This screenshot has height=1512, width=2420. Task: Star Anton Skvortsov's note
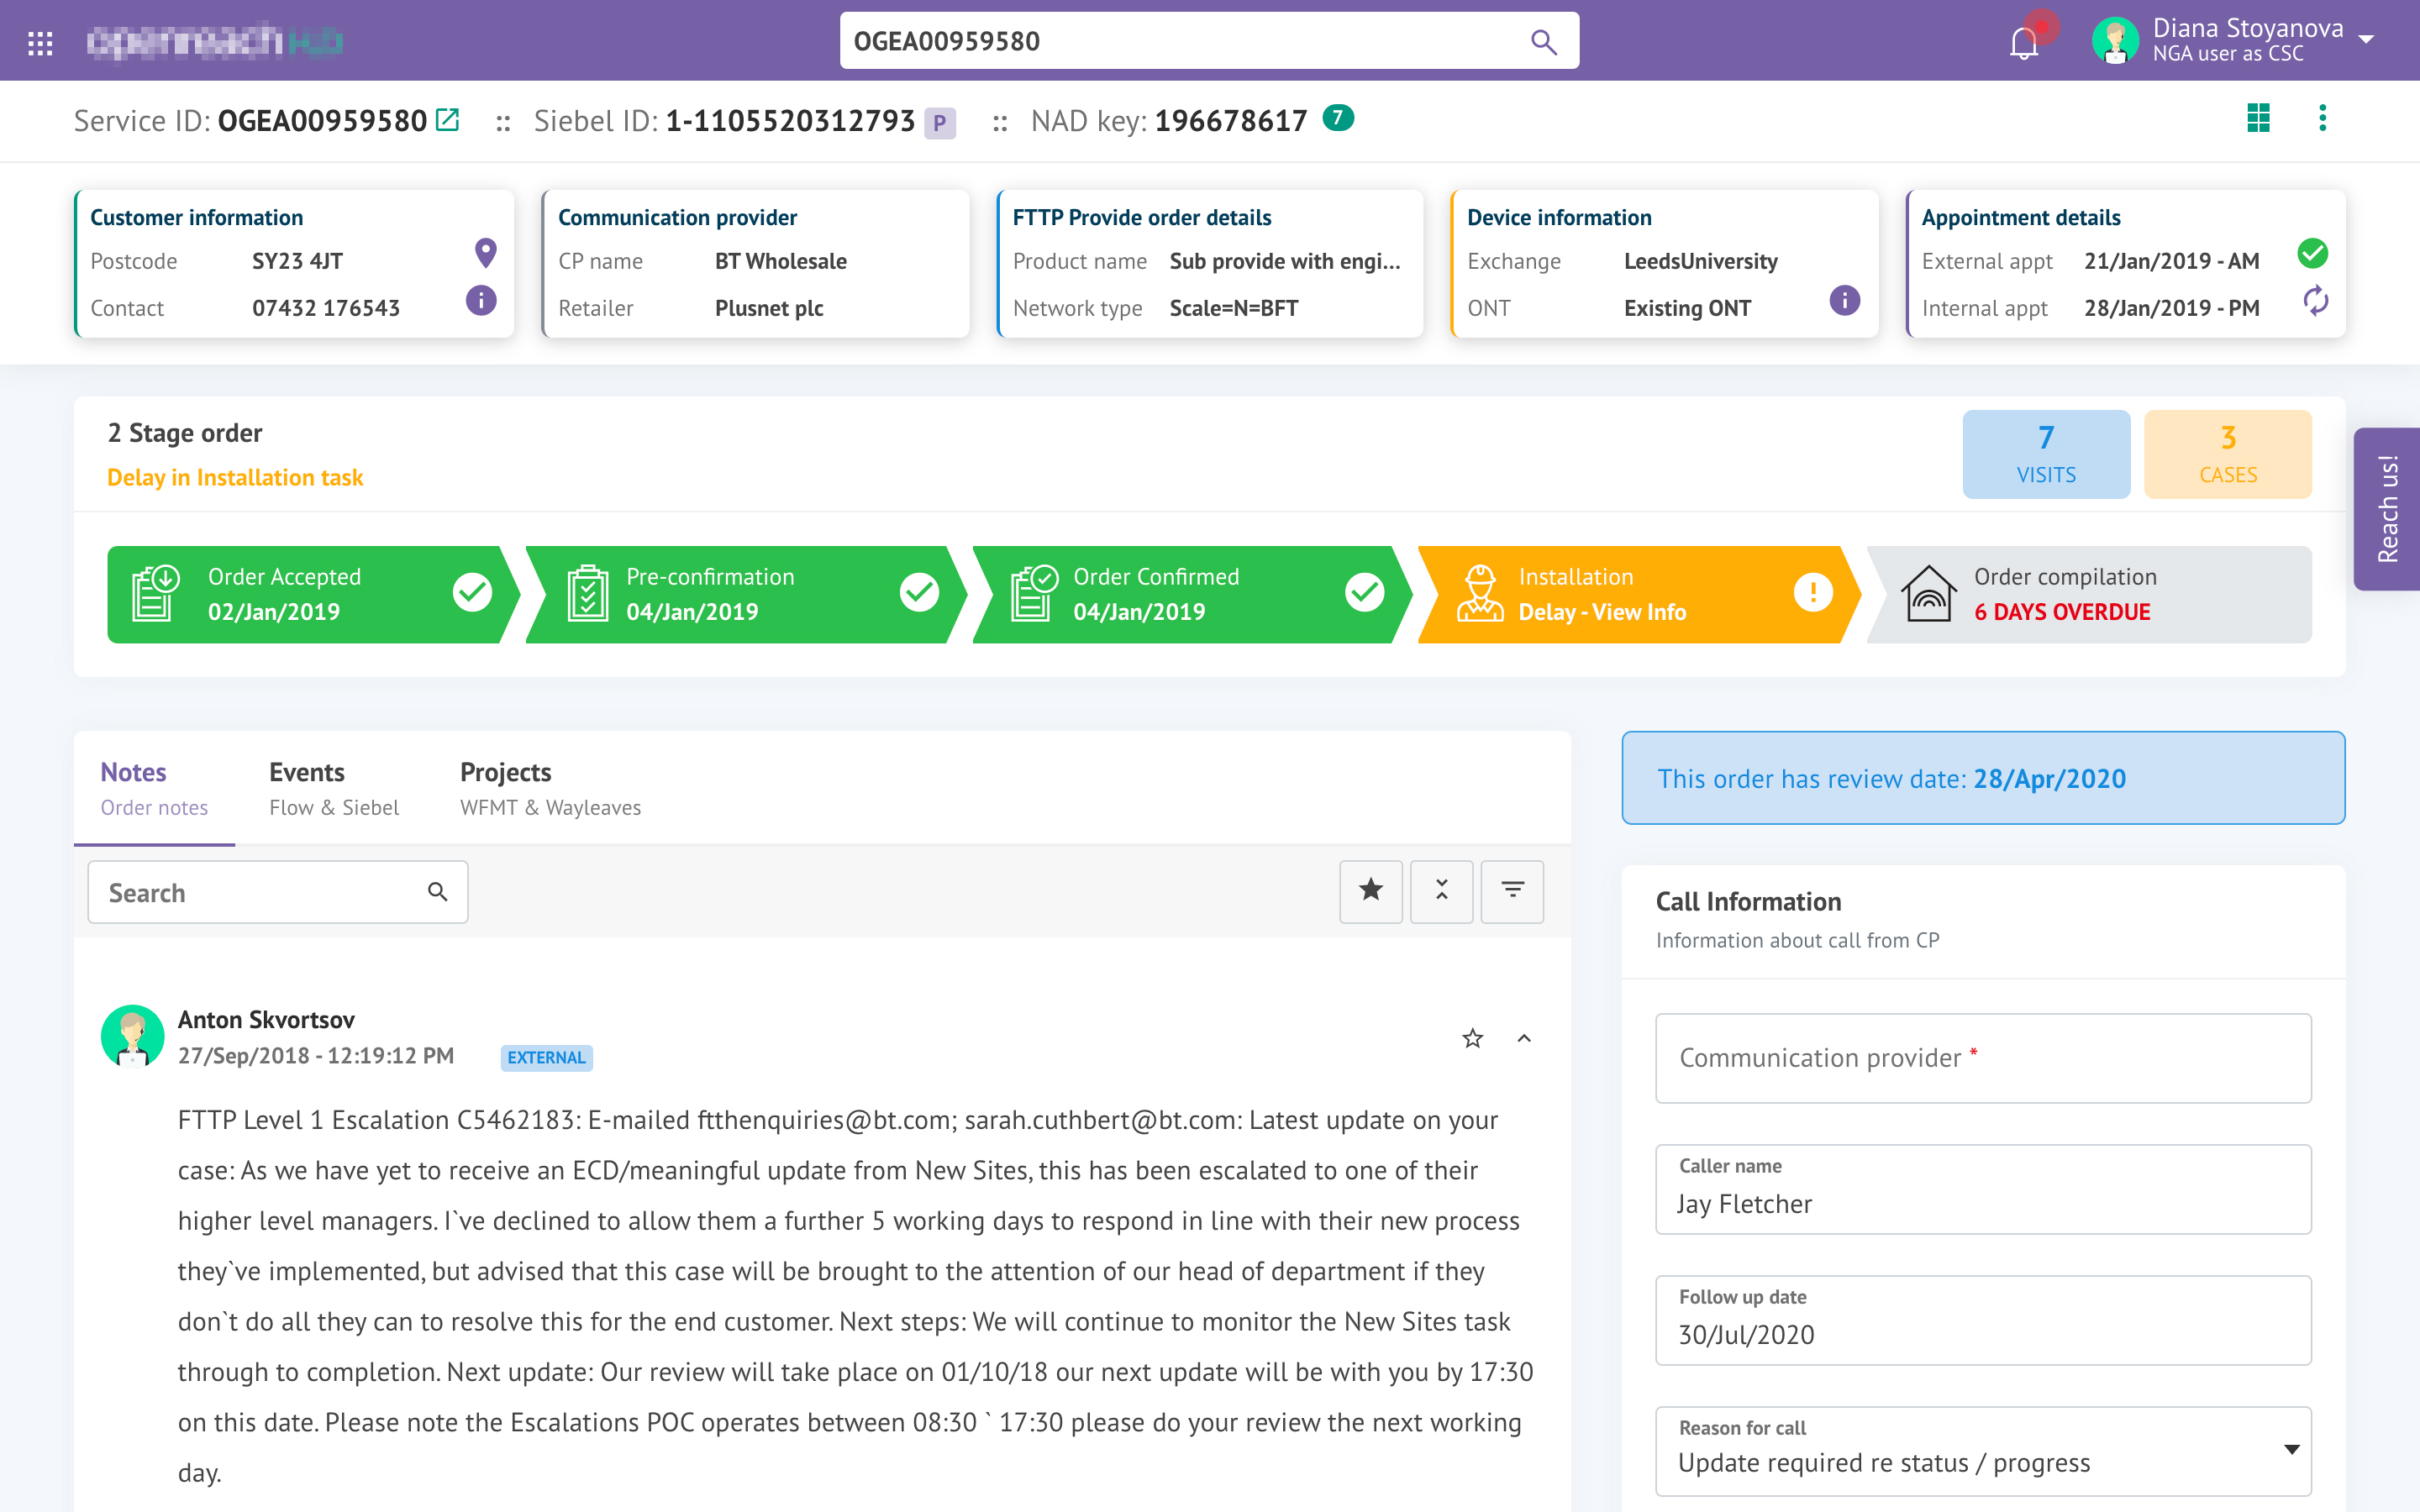click(x=1472, y=1038)
